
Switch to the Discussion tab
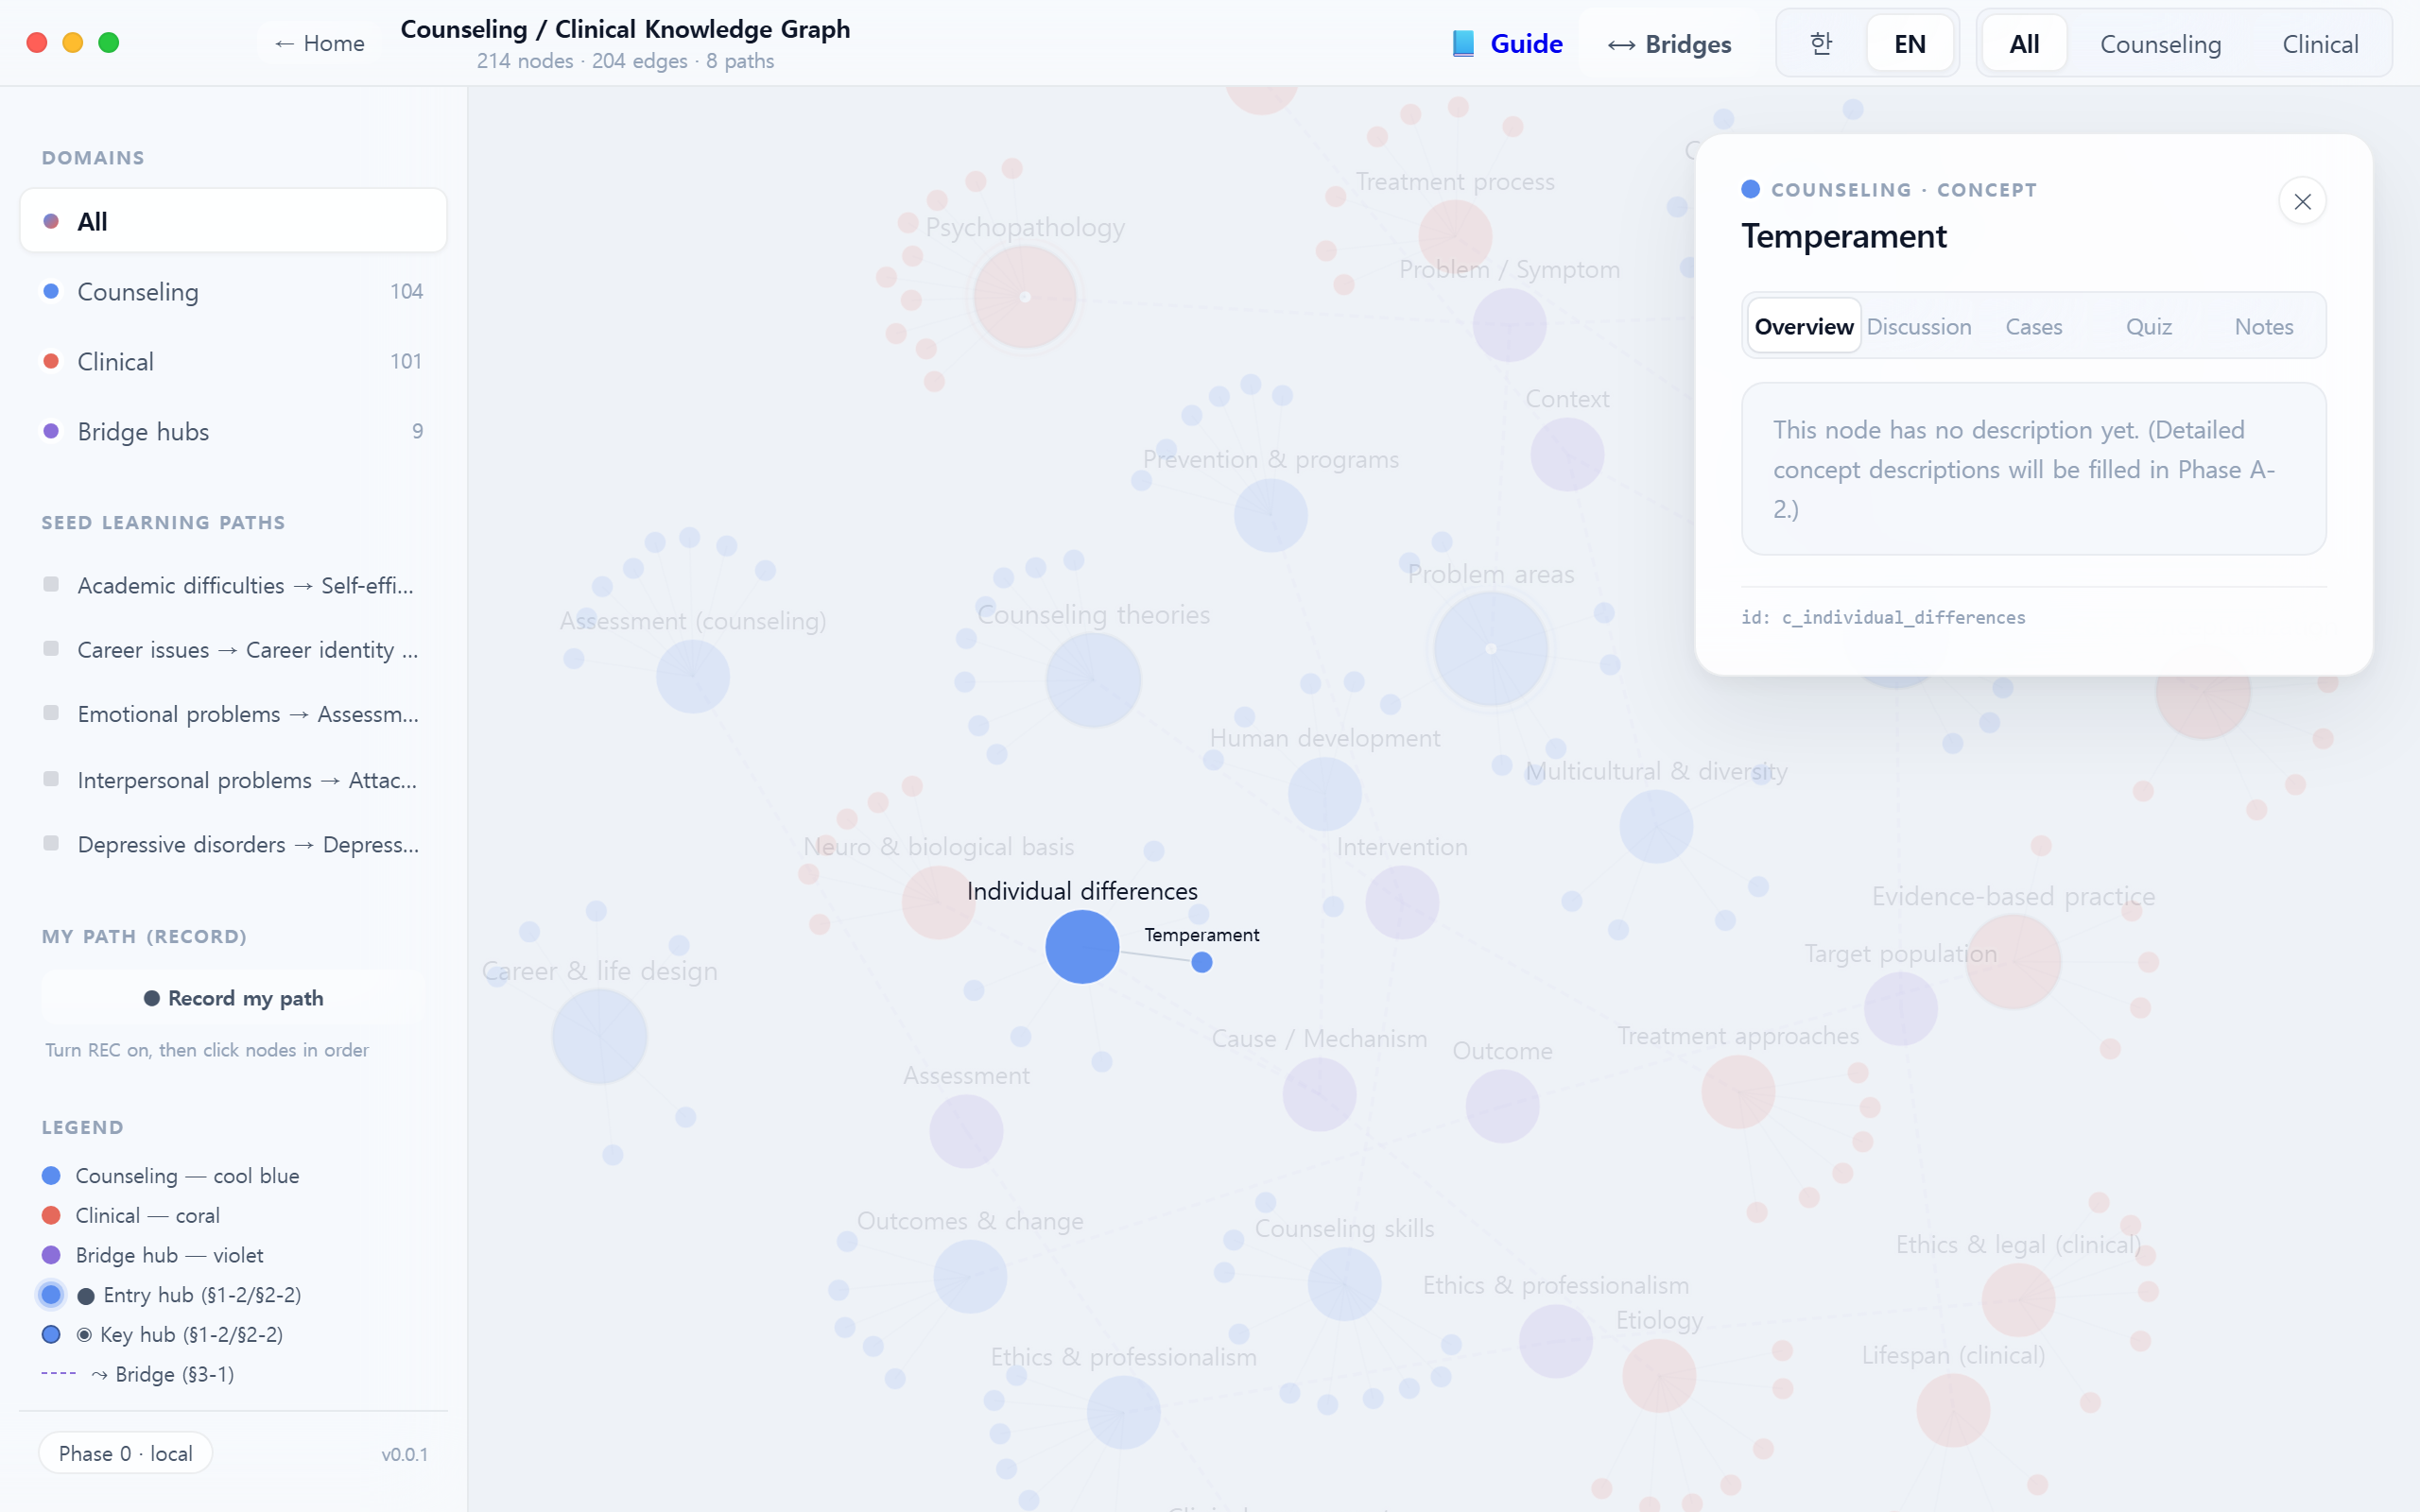[x=1919, y=326]
